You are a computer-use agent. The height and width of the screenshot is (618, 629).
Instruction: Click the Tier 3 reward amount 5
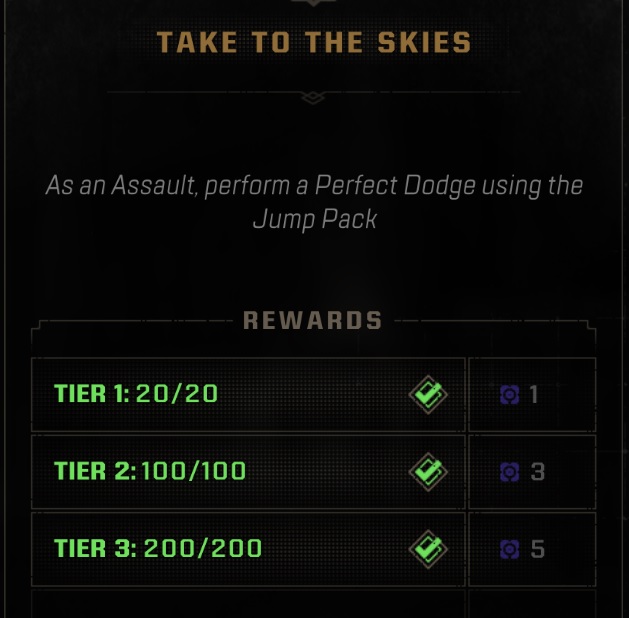coord(538,549)
